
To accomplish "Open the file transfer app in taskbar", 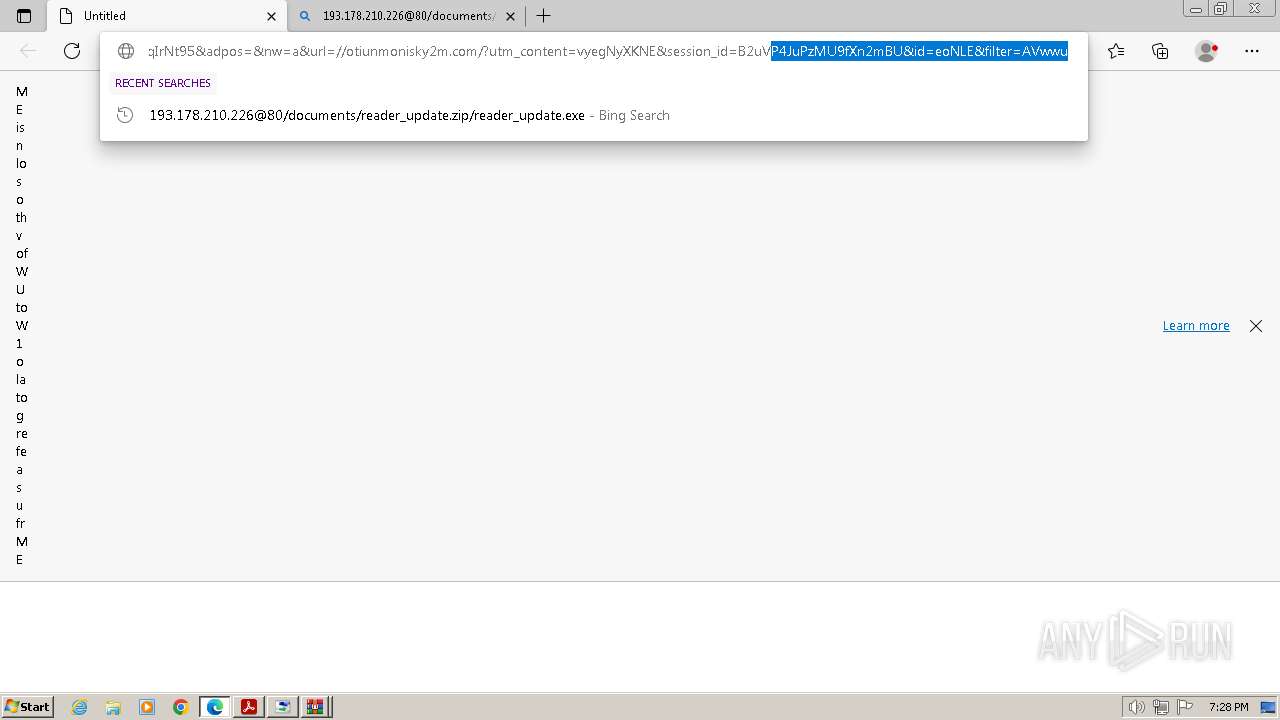I will click(283, 707).
